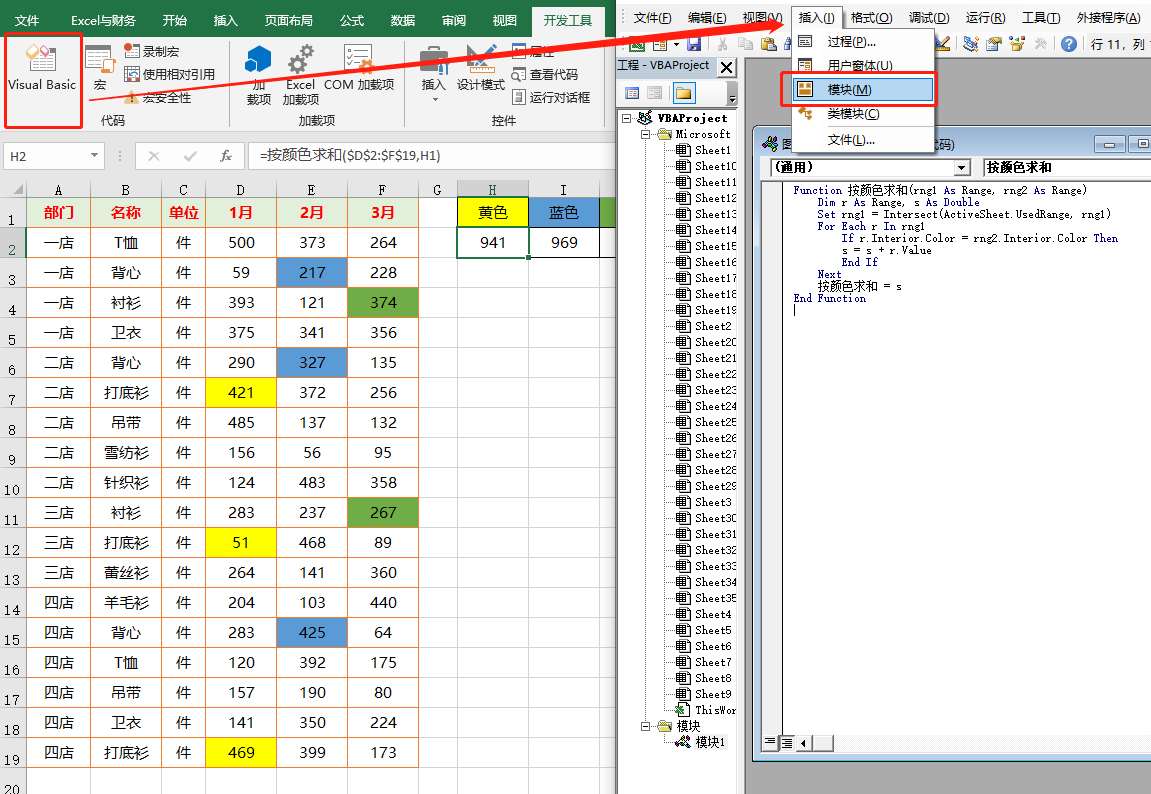Image resolution: width=1151 pixels, height=794 pixels.
Task: Switch to the 开始 ribbon tab
Action: click(174, 21)
